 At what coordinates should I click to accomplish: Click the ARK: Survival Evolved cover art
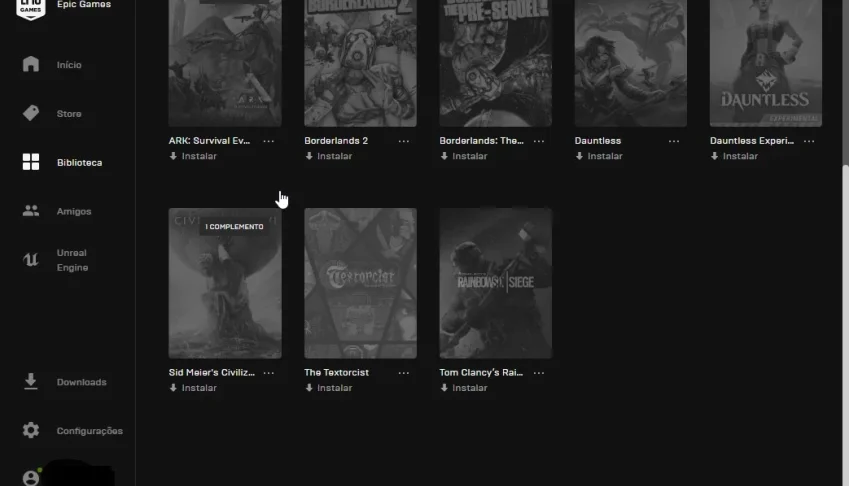click(x=225, y=63)
